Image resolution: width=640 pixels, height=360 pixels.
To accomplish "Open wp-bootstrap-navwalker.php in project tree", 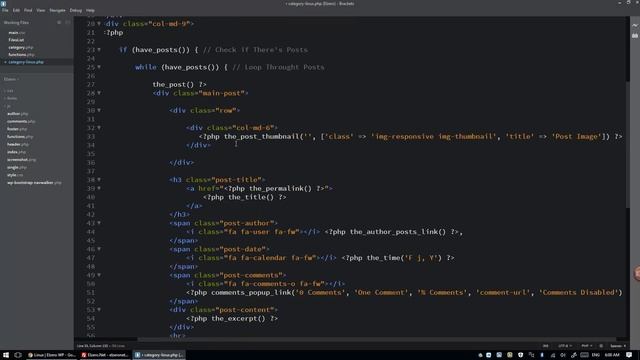I will click(34, 183).
